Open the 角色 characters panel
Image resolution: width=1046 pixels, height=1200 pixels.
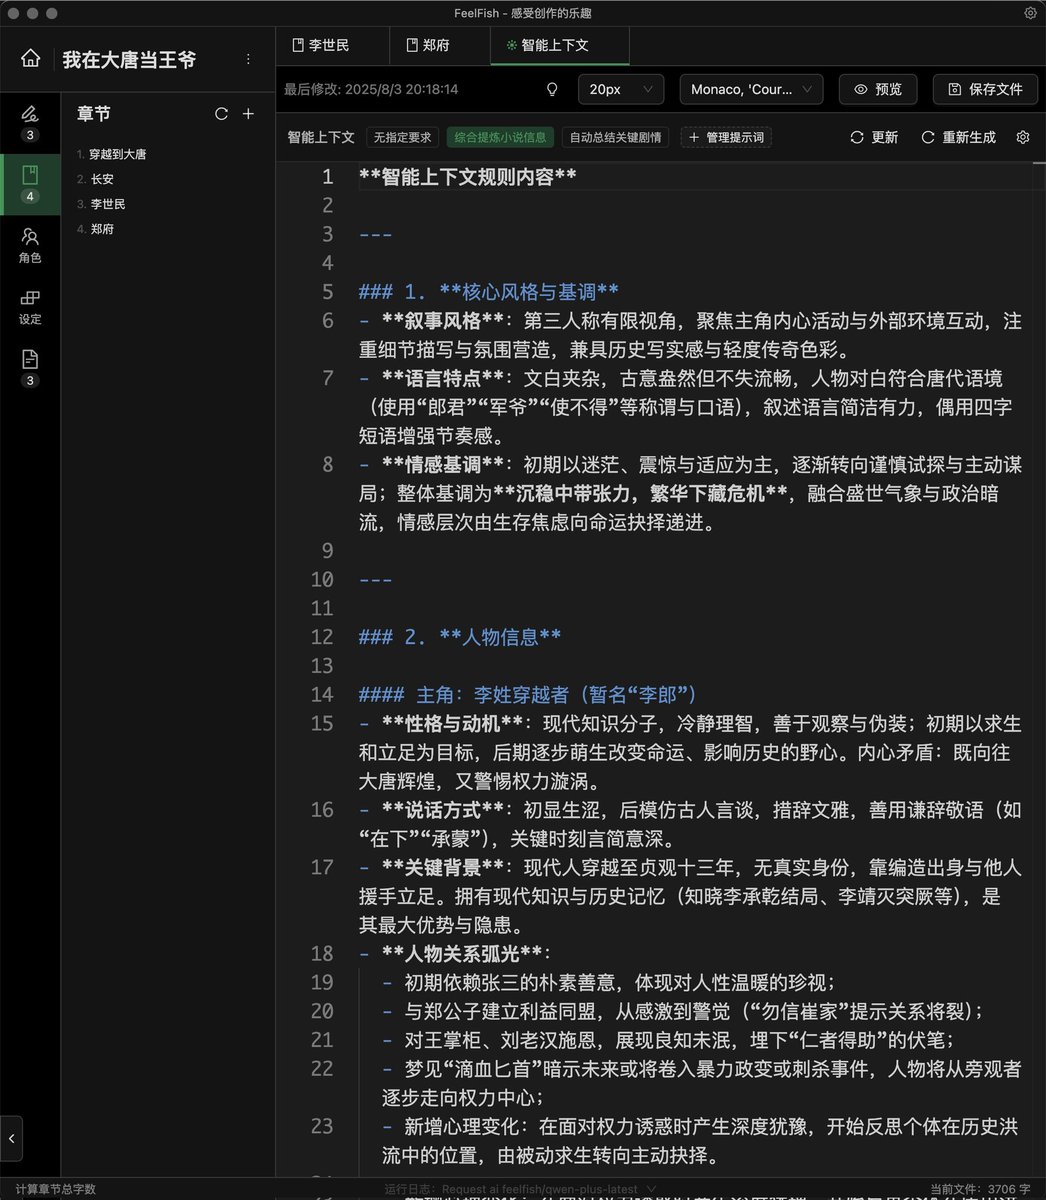click(30, 246)
